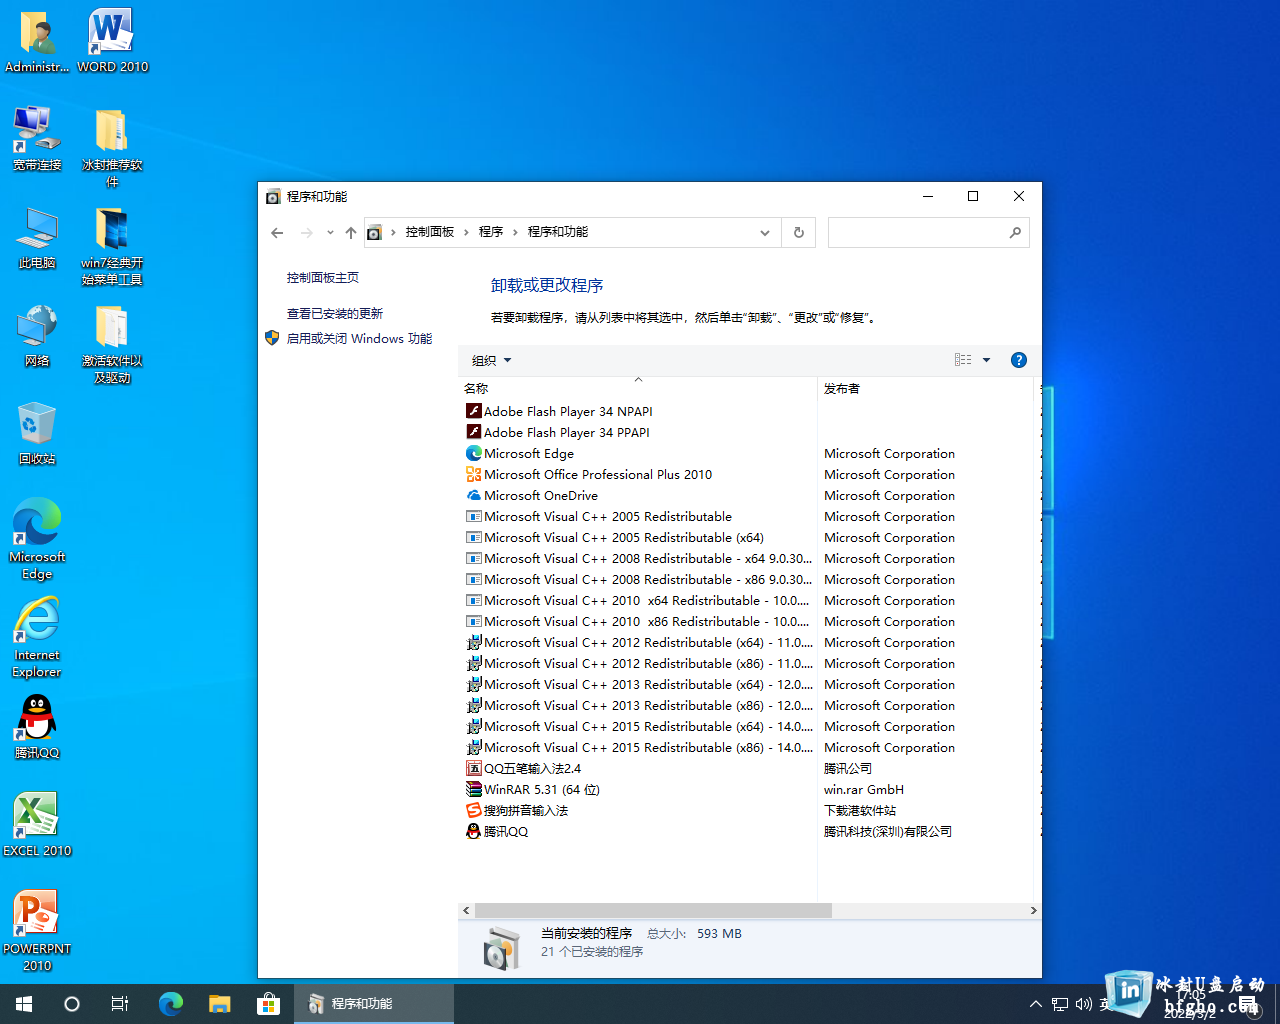Open 宽带连接 desktop shortcut
The height and width of the screenshot is (1024, 1280).
pos(37,139)
